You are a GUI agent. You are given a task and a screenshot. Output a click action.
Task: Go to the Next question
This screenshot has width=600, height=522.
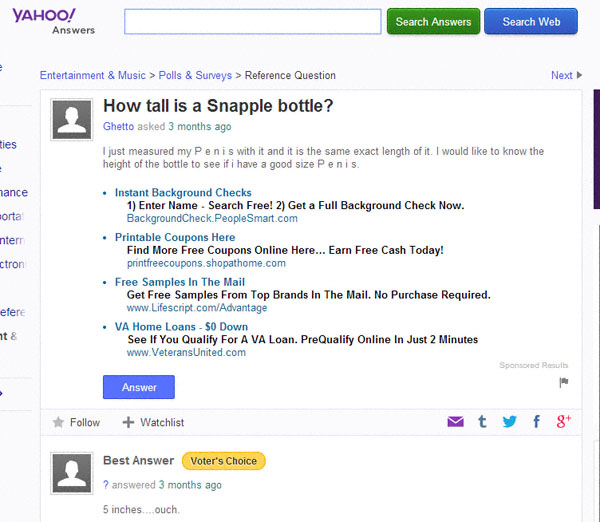click(565, 75)
